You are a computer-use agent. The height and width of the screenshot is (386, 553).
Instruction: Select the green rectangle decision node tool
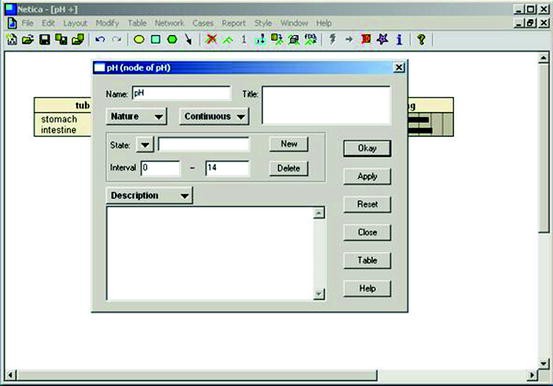click(x=156, y=40)
